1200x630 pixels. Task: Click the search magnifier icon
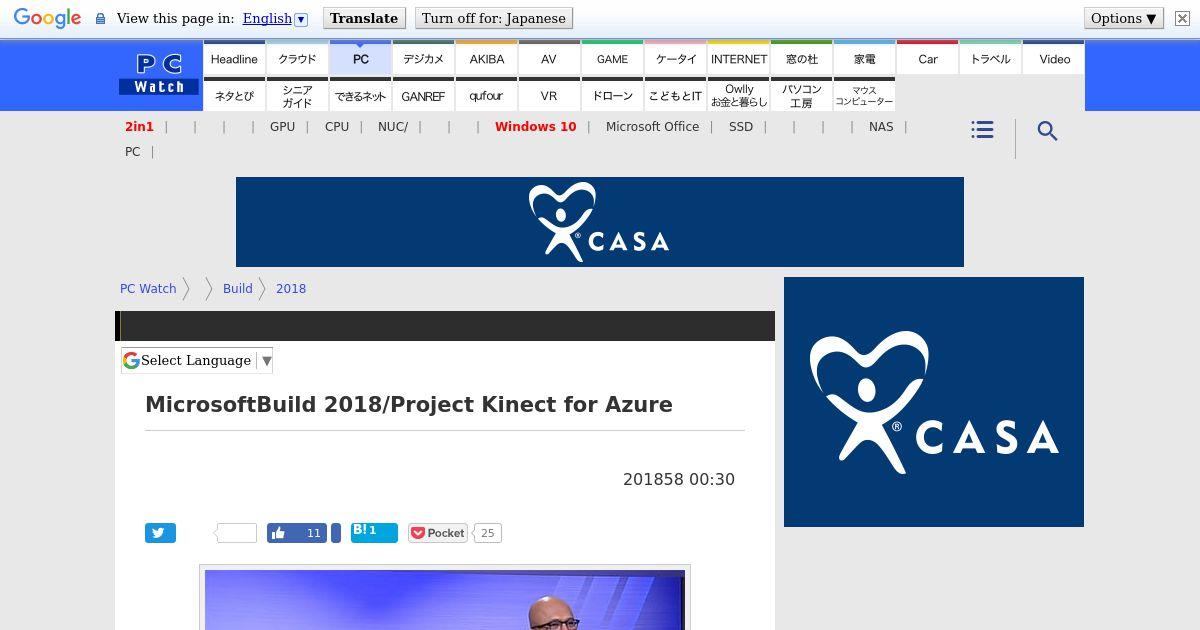pyautogui.click(x=1047, y=131)
